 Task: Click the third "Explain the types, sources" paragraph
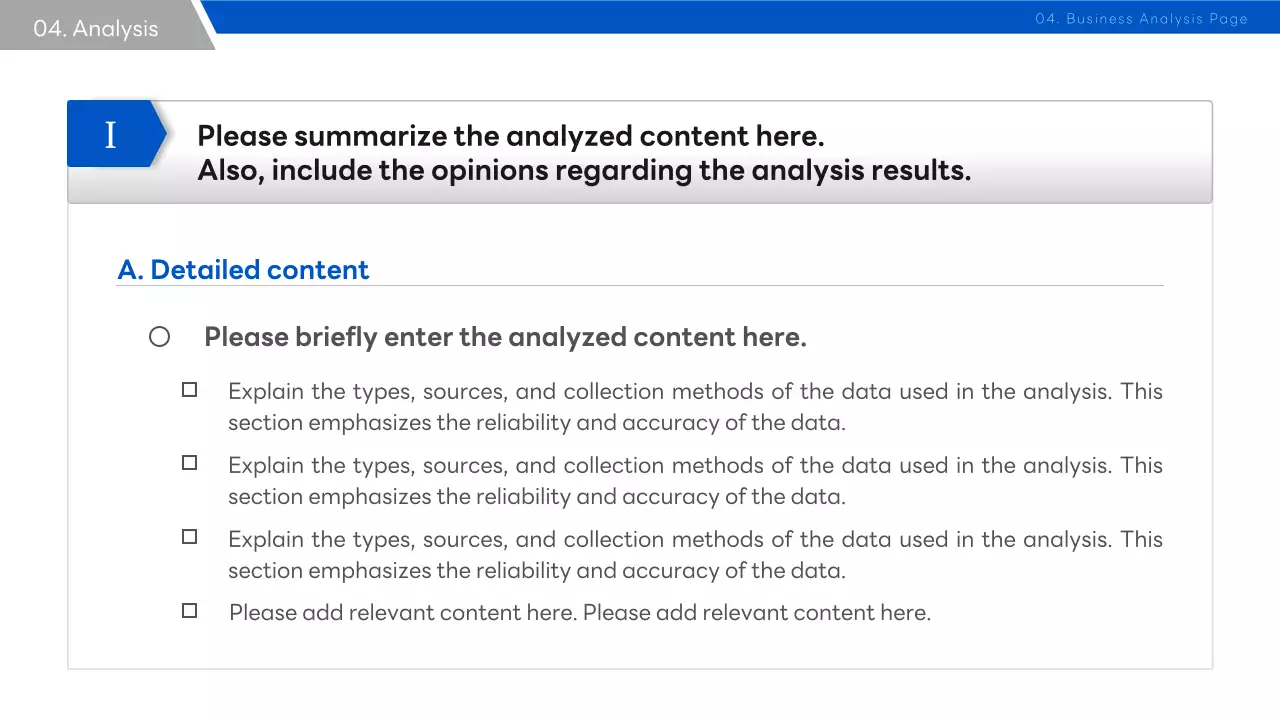(695, 554)
